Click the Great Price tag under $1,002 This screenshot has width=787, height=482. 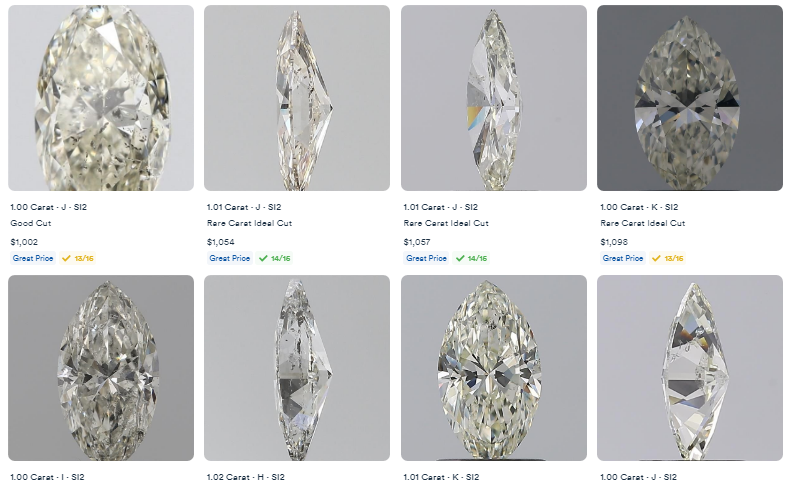click(33, 258)
